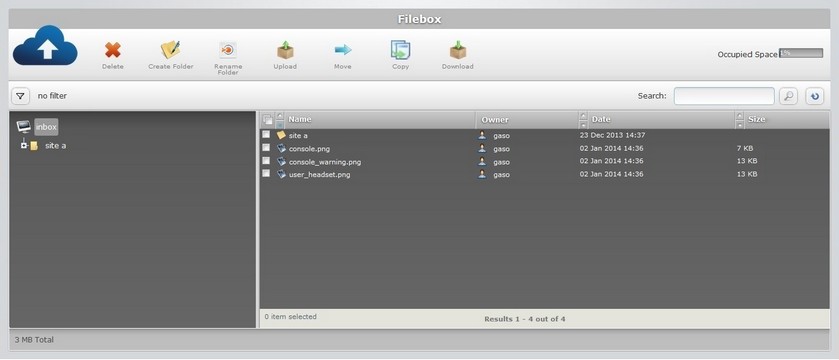Click the red X Delete icon

(112, 50)
